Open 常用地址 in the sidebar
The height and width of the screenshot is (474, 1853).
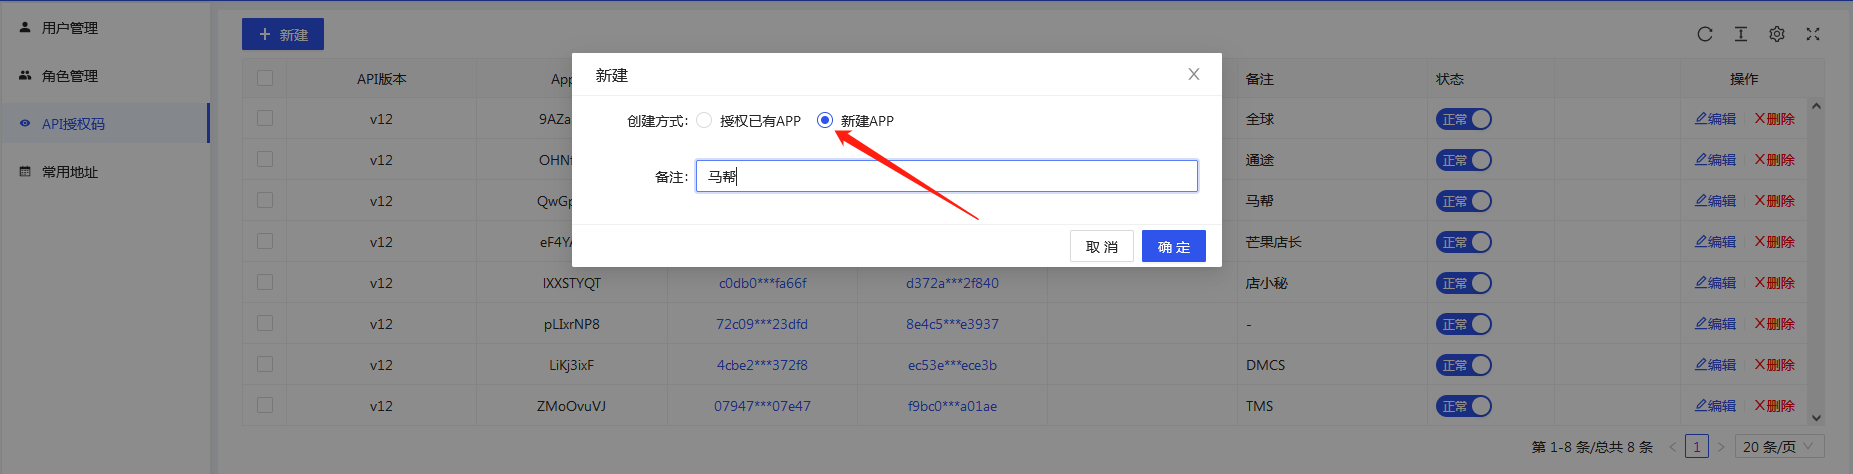click(x=70, y=172)
